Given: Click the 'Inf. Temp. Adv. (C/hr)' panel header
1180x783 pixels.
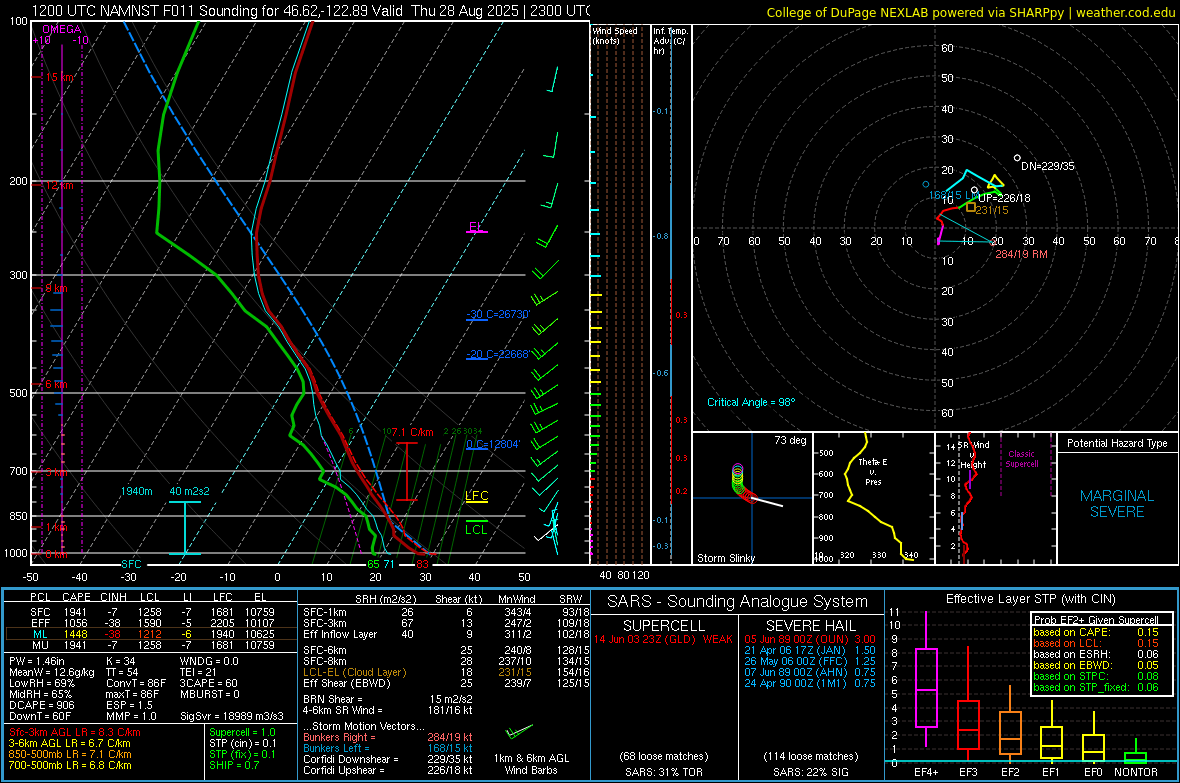Looking at the screenshot, I should point(670,41).
